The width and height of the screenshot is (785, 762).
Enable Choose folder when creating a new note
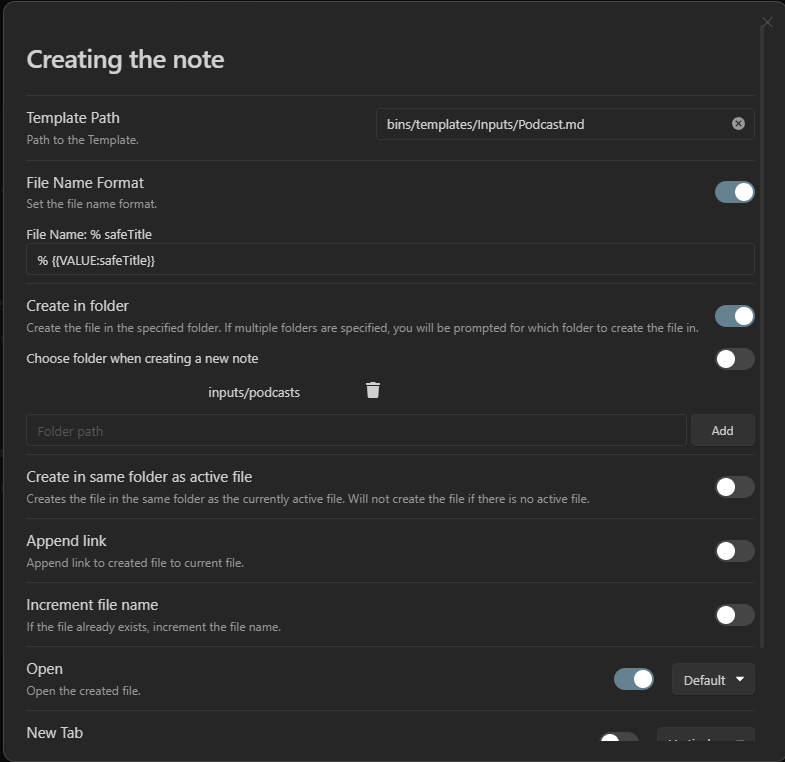click(x=734, y=359)
